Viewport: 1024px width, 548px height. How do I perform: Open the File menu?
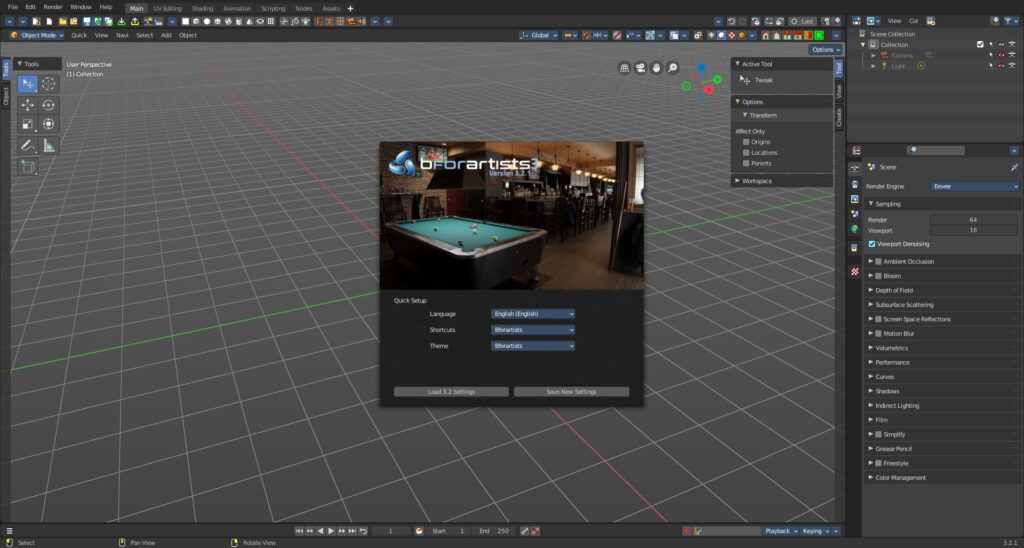tap(12, 7)
